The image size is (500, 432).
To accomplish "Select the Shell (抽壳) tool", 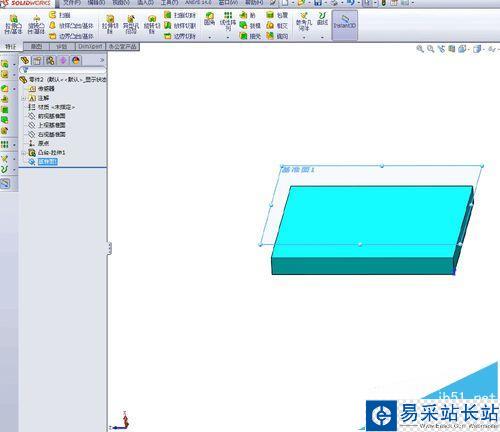I will [250, 36].
